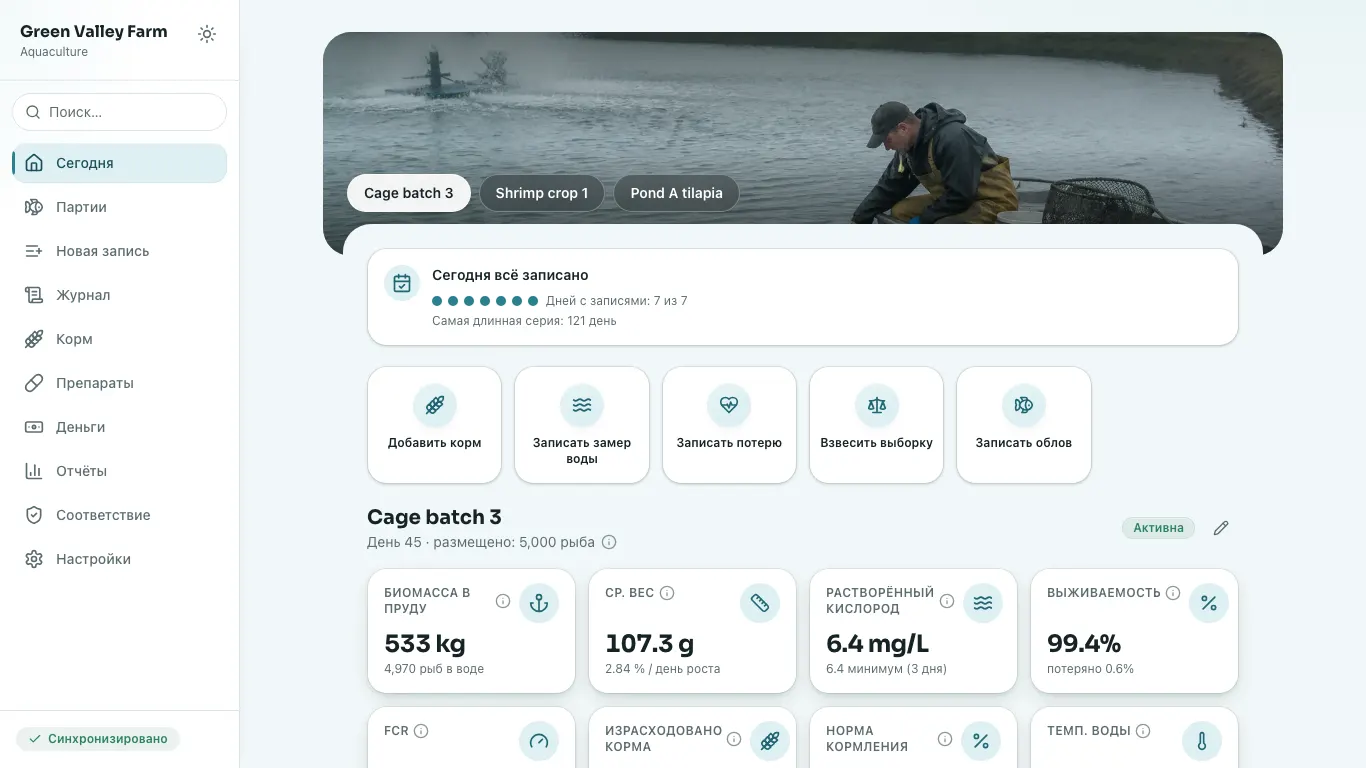
Task: Click the text Самая длинная серия: 121 день
Action: tap(524, 321)
